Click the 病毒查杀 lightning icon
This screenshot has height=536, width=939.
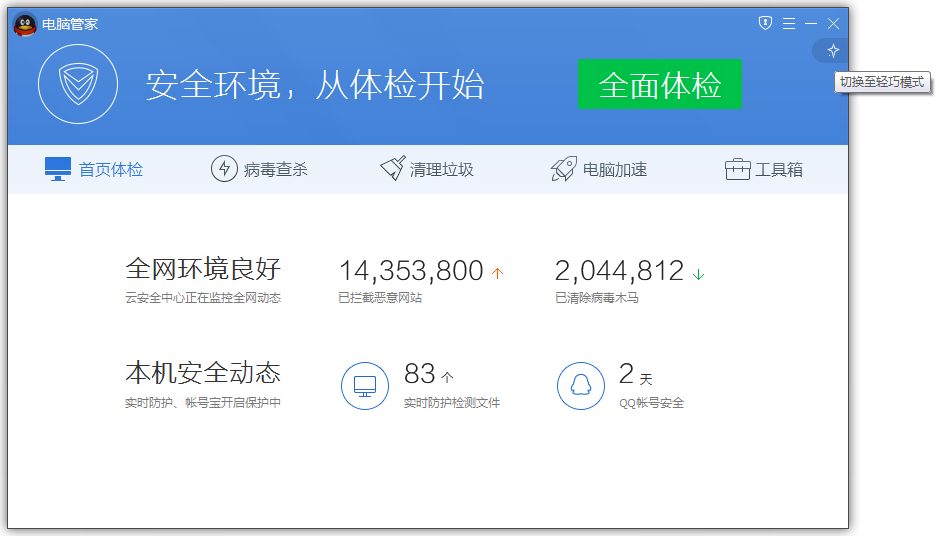pos(224,169)
